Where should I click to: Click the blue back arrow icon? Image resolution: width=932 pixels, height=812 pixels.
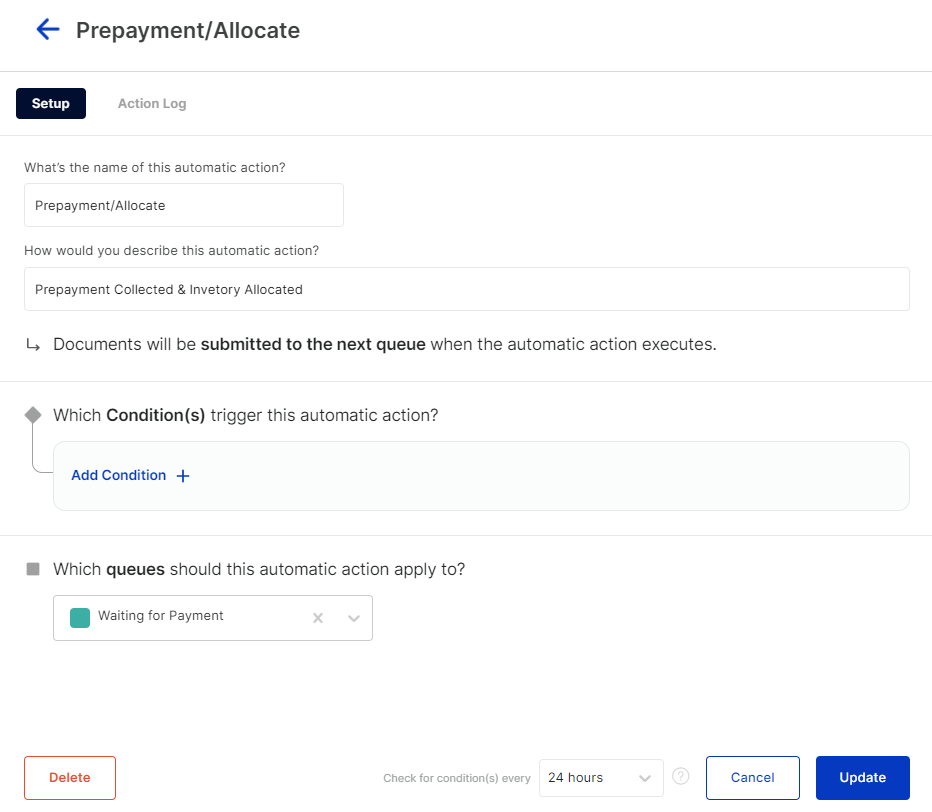[x=48, y=29]
